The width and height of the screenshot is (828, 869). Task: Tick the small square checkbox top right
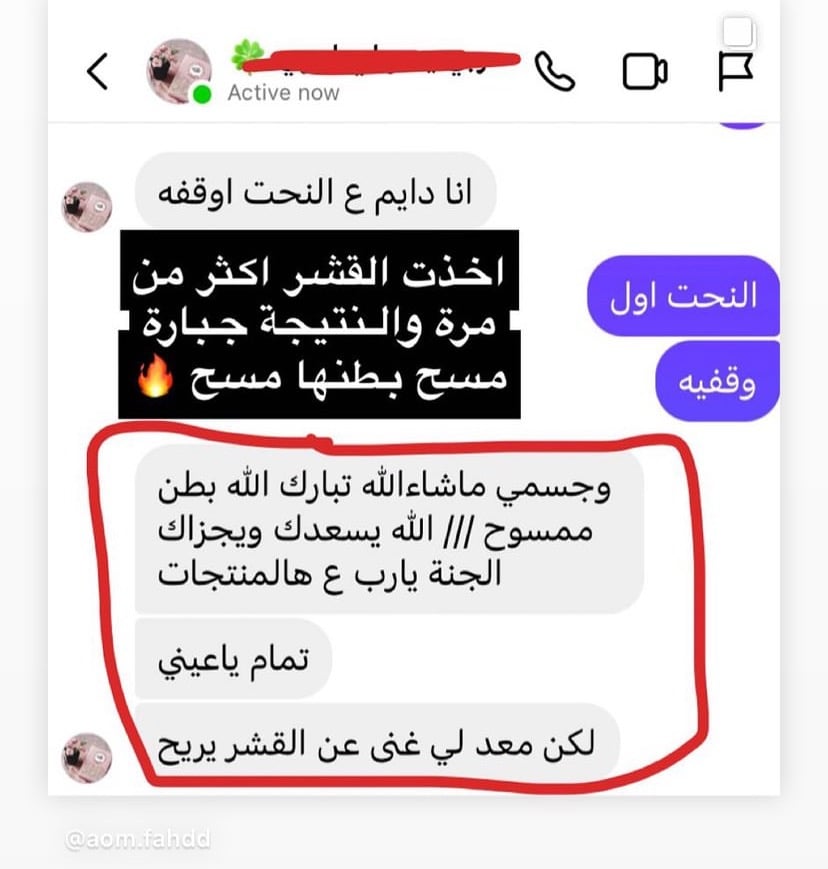tap(738, 31)
